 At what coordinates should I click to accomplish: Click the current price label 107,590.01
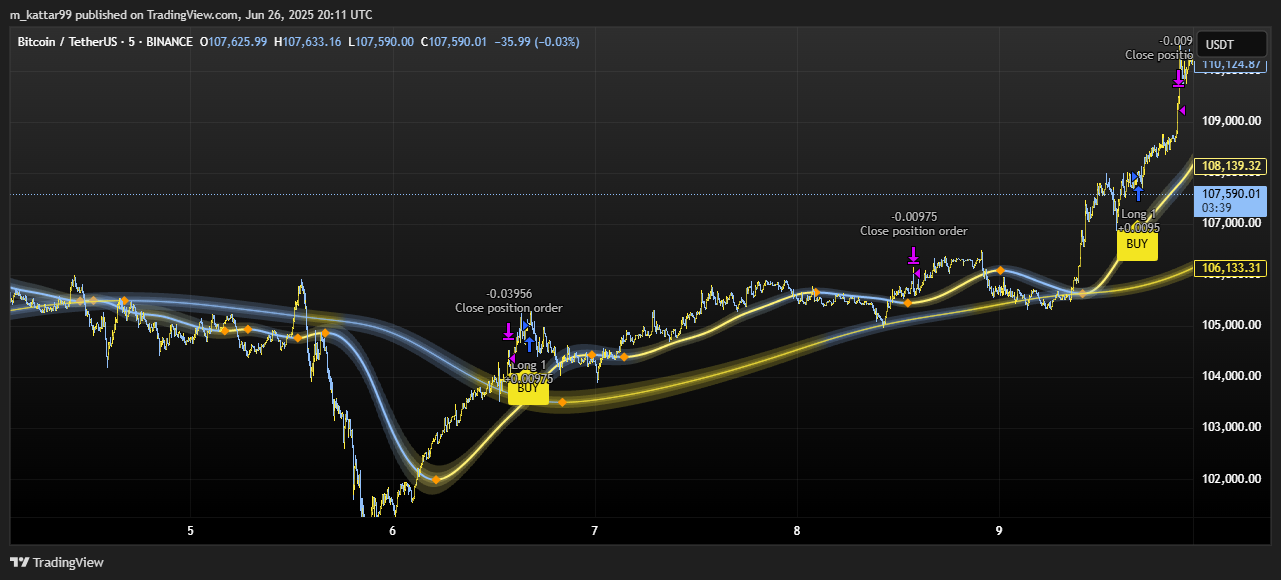tap(1232, 200)
